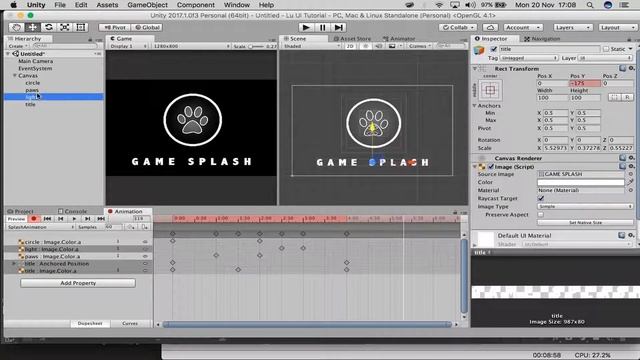Go to next keyframe in Animation

click(x=87, y=219)
